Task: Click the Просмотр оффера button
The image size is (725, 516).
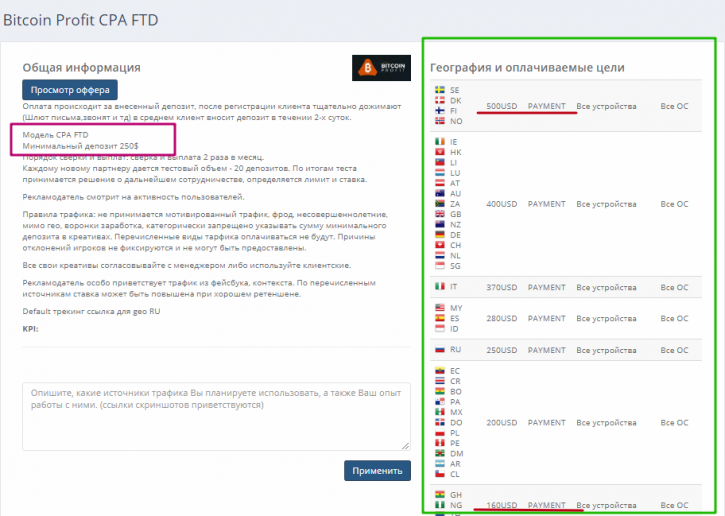Action: [70, 90]
